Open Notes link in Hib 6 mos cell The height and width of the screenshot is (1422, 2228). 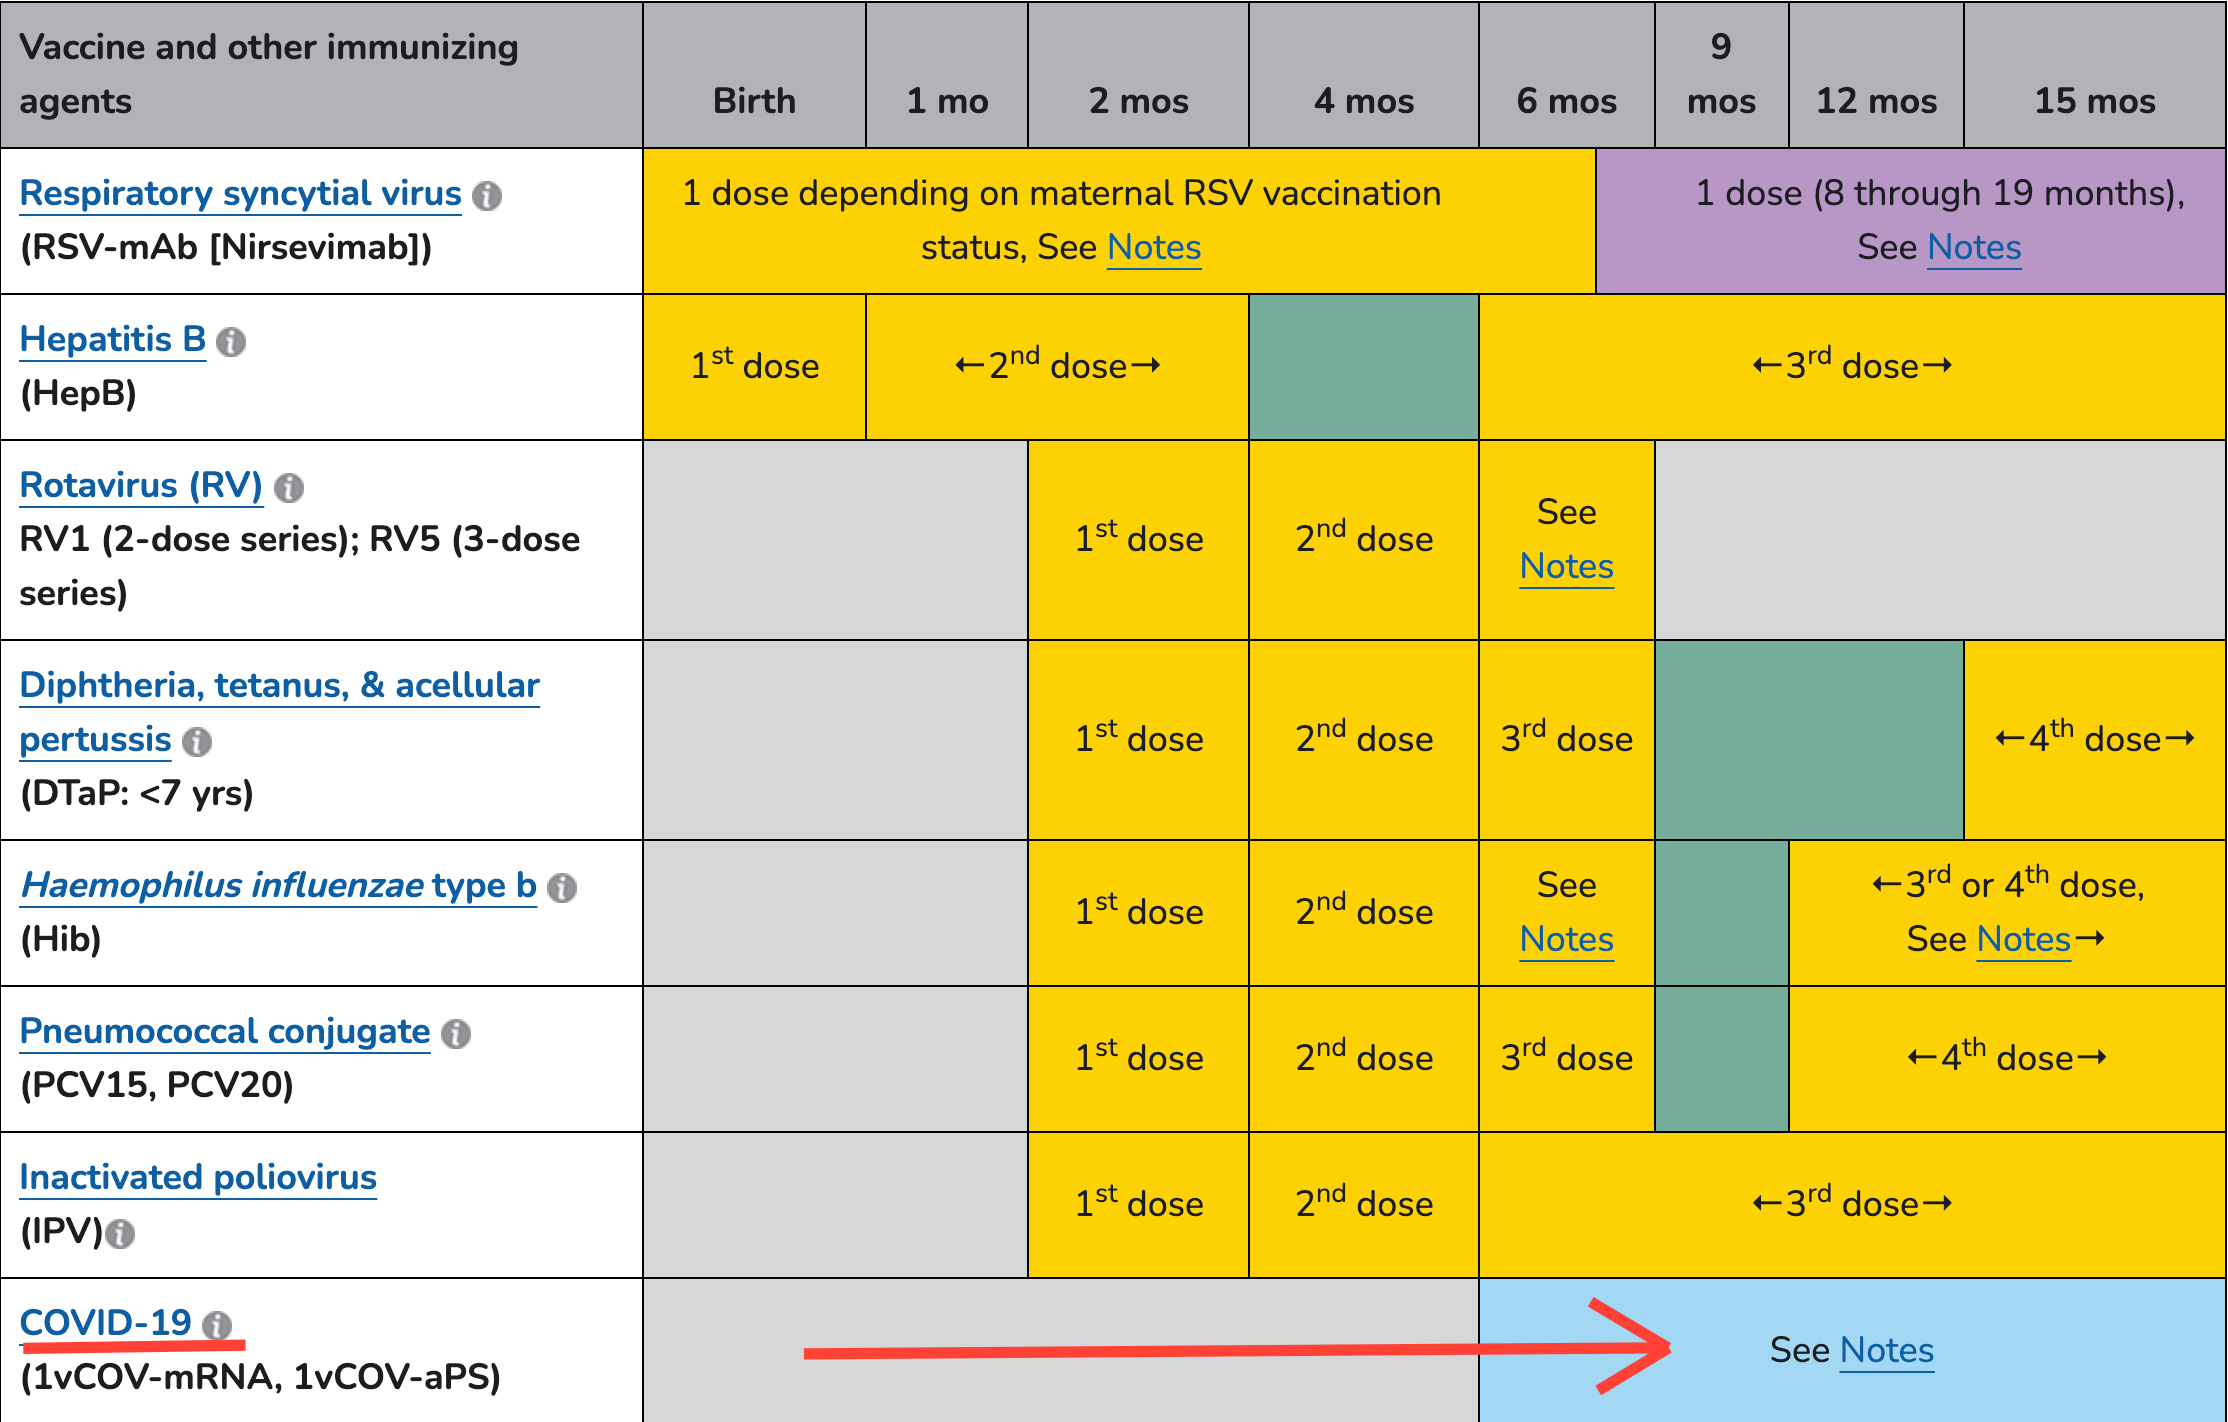tap(1567, 939)
